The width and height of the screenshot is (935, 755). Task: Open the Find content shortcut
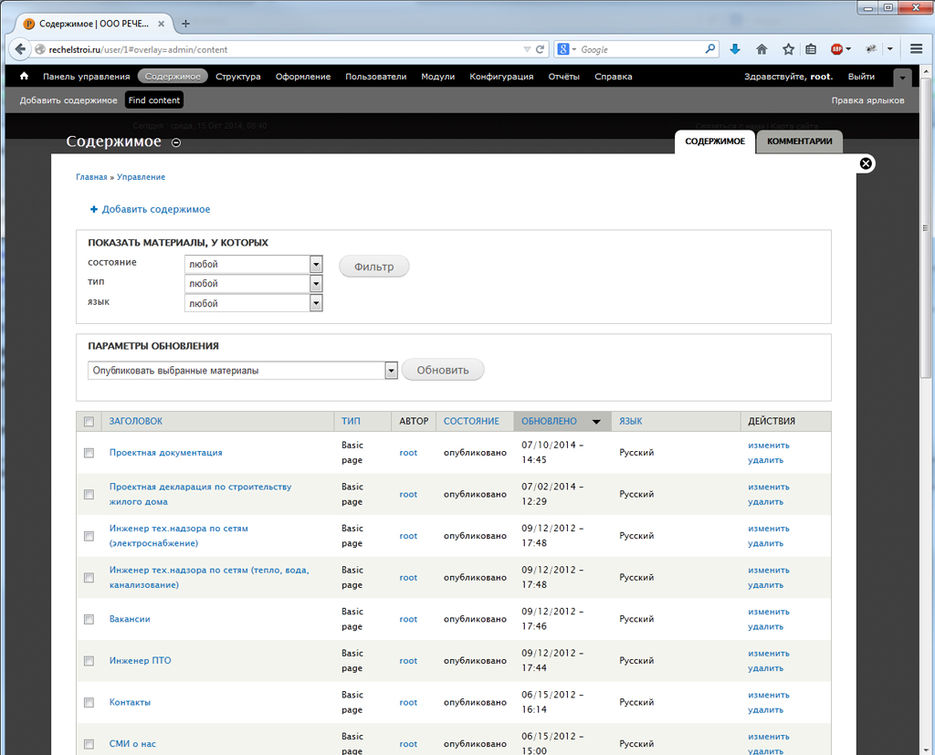click(154, 100)
